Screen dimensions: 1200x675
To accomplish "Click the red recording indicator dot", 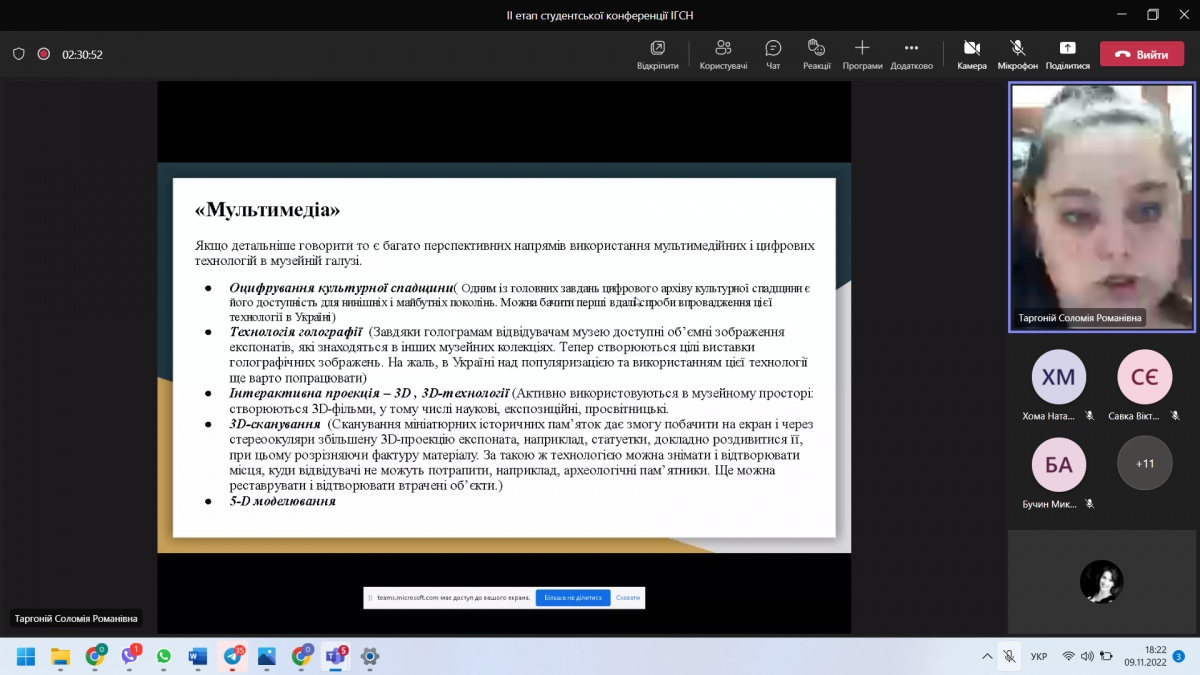I will (x=42, y=53).
